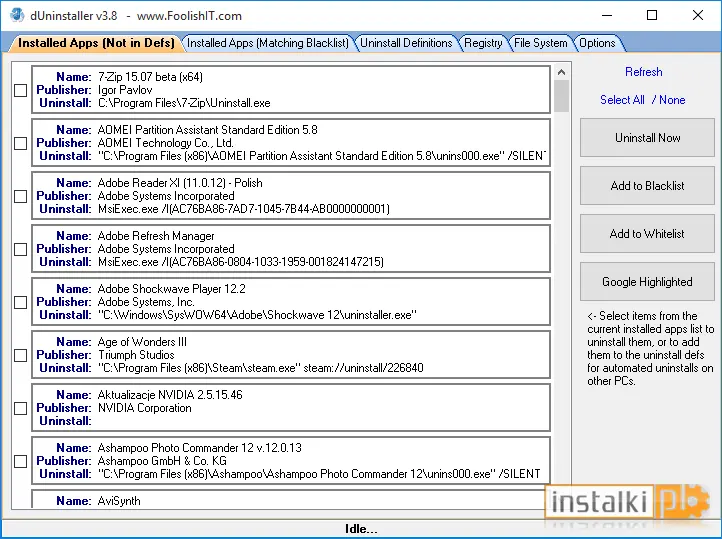
Task: Click the Igor Pavlov publisher text
Action: click(125, 90)
